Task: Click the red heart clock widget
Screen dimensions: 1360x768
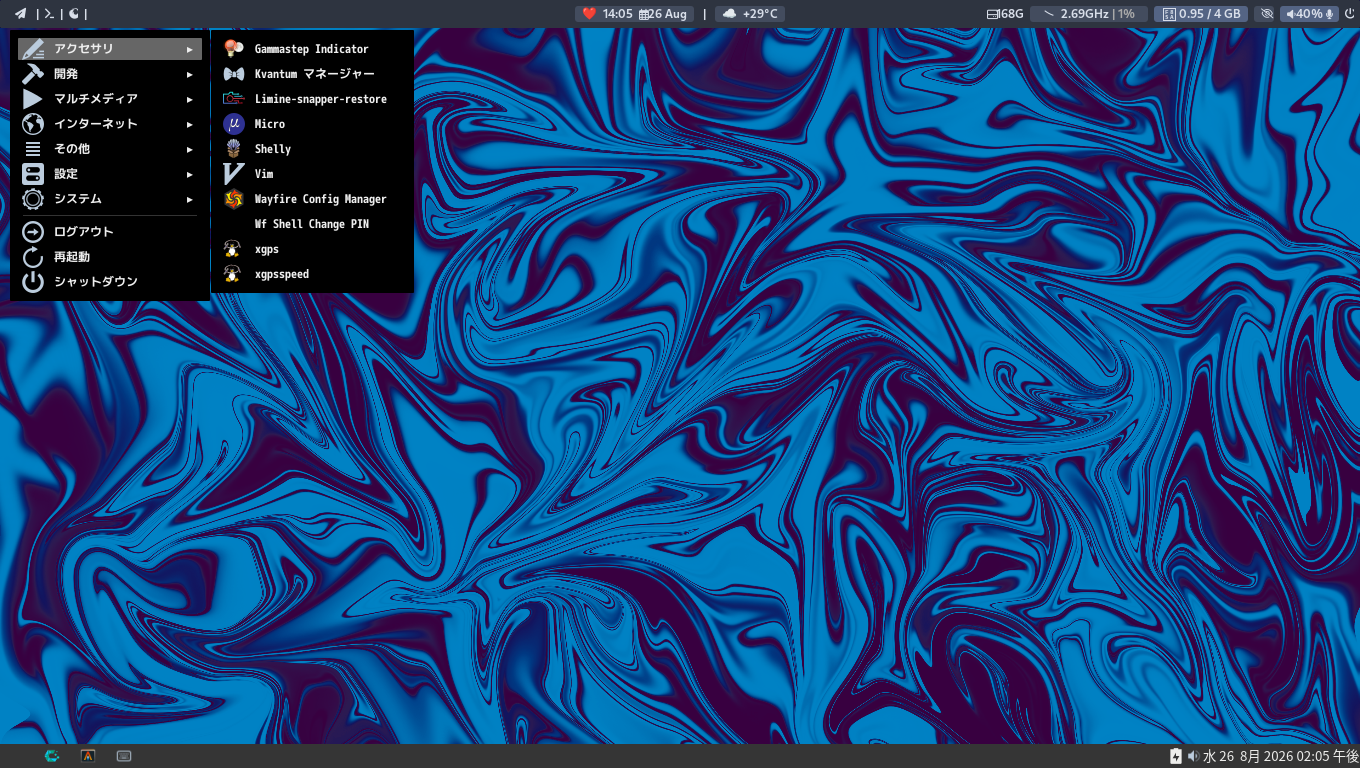Action: click(x=606, y=14)
